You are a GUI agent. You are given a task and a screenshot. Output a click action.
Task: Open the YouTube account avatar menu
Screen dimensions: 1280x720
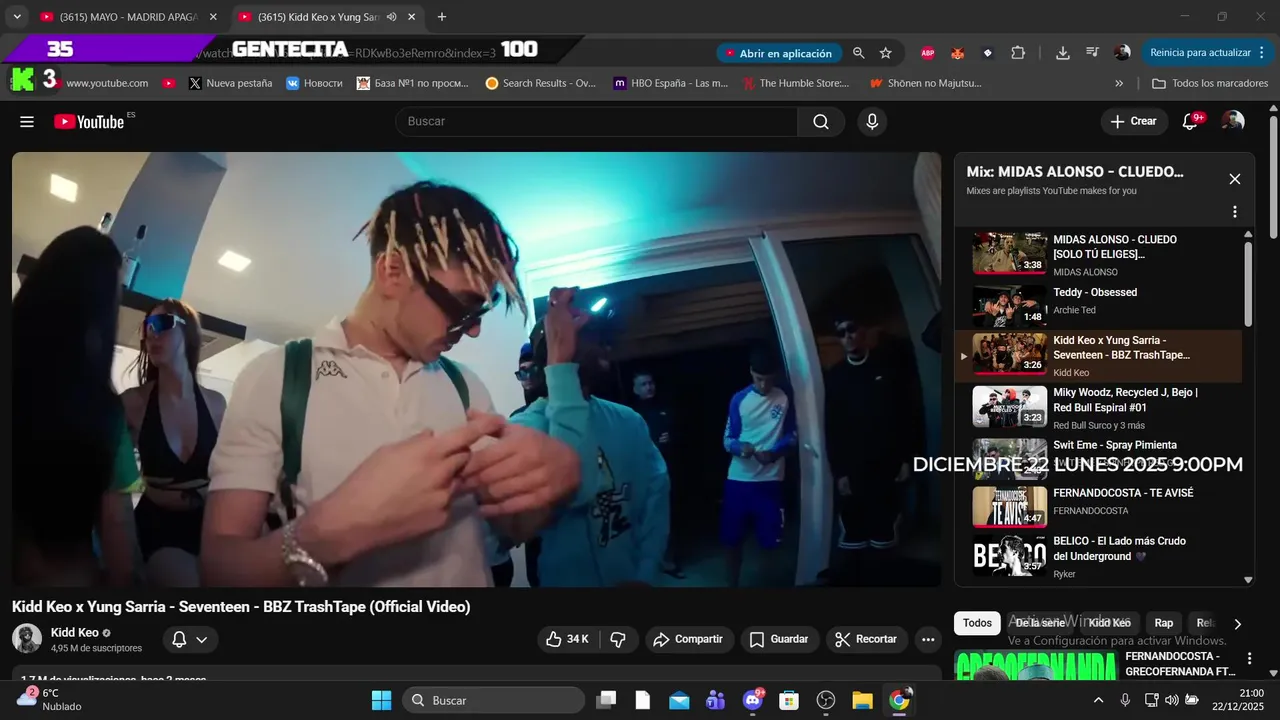click(x=1233, y=121)
